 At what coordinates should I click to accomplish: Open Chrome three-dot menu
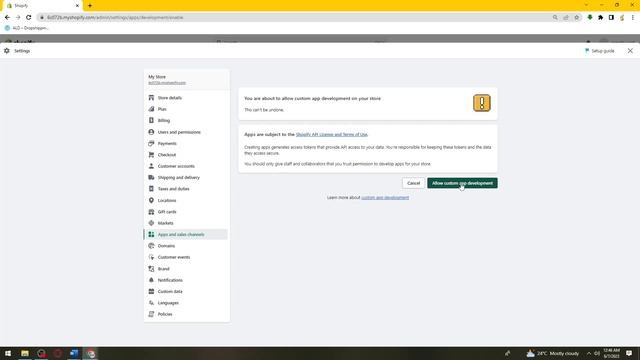pyautogui.click(x=633, y=18)
